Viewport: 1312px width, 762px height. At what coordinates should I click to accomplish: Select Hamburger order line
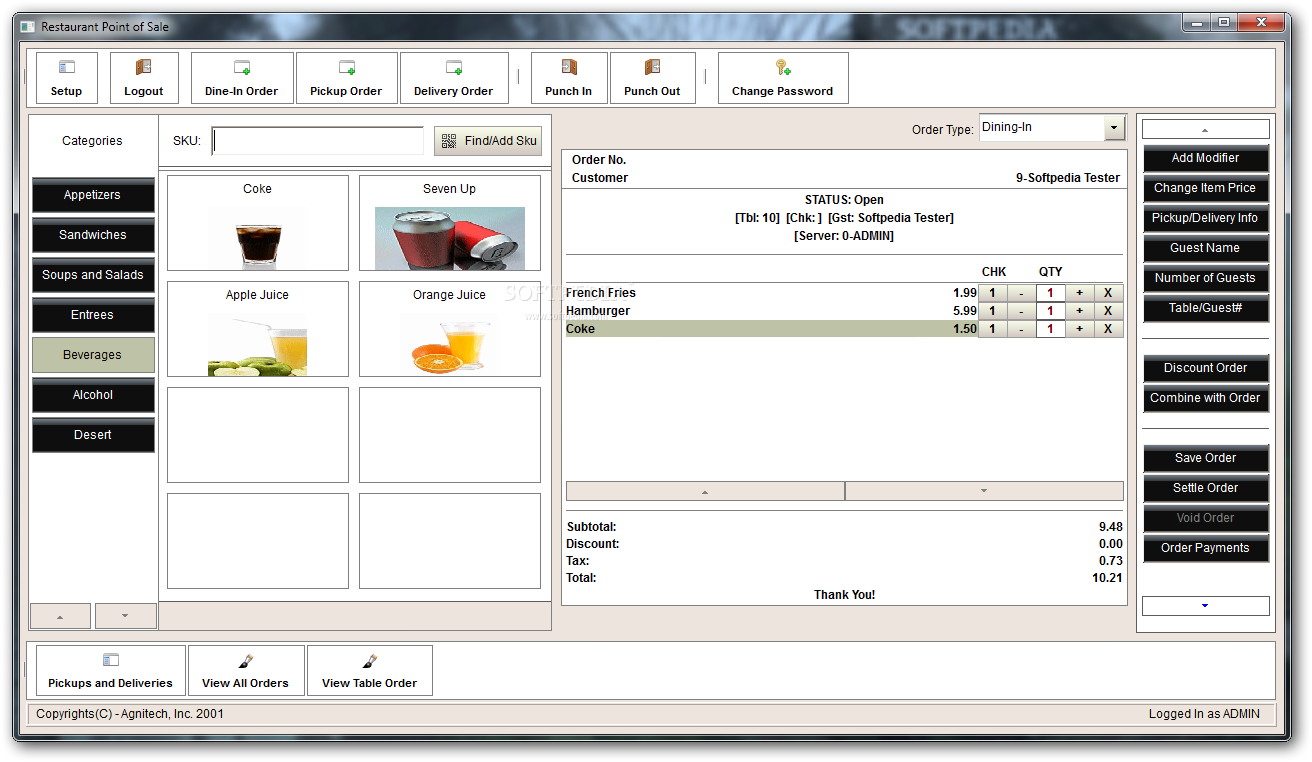click(771, 311)
